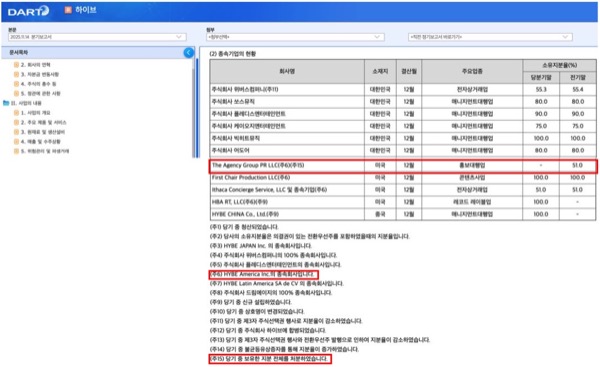
Task: Click the 100.0 전기말 value for 빅히트뮤직
Action: pos(577,138)
